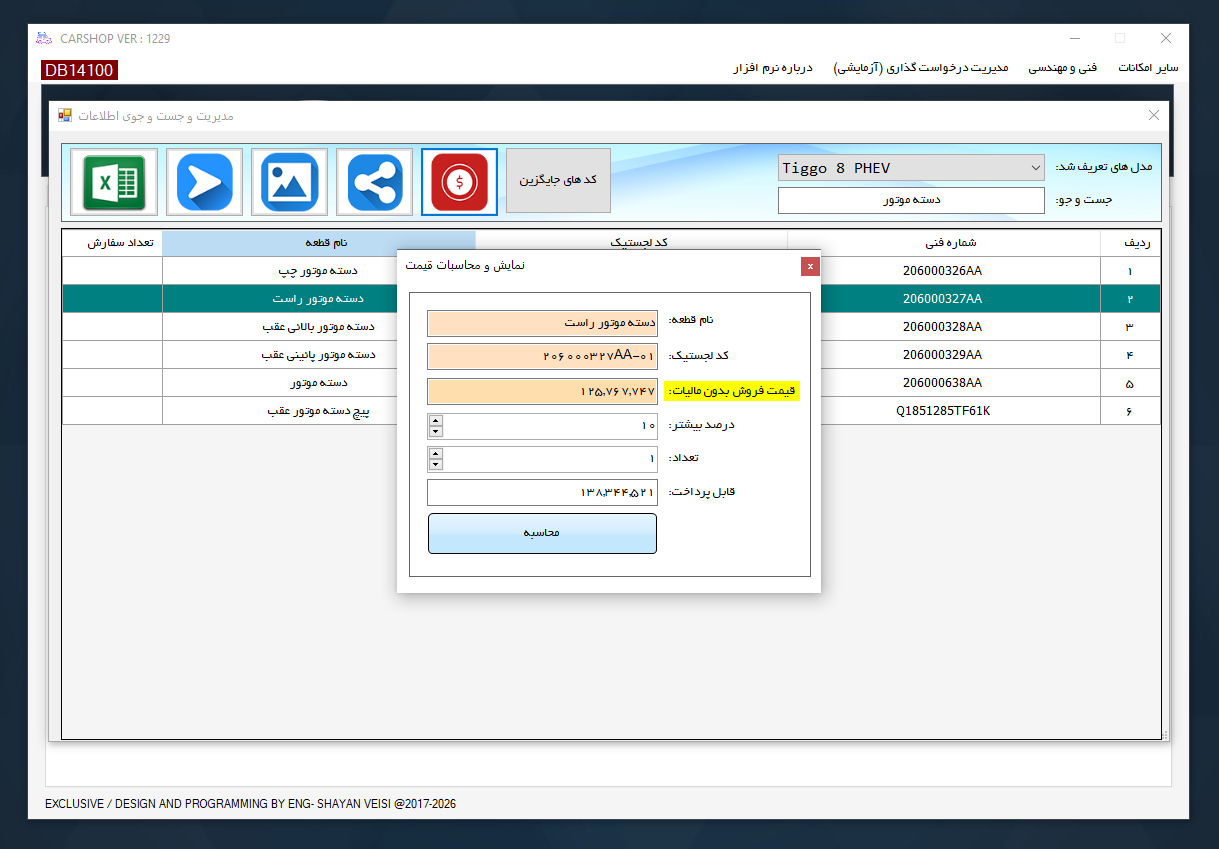Open the فنی و مهندسی menu

1063,68
